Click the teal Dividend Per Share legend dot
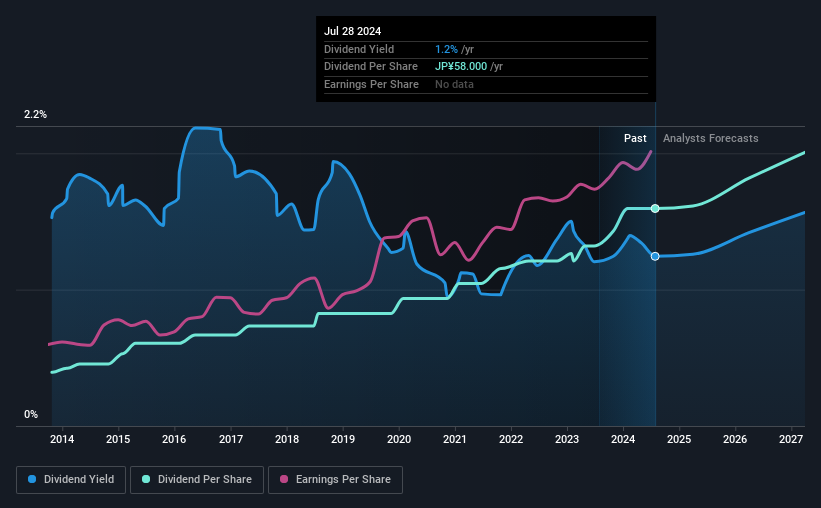This screenshot has width=821, height=508. coord(146,479)
